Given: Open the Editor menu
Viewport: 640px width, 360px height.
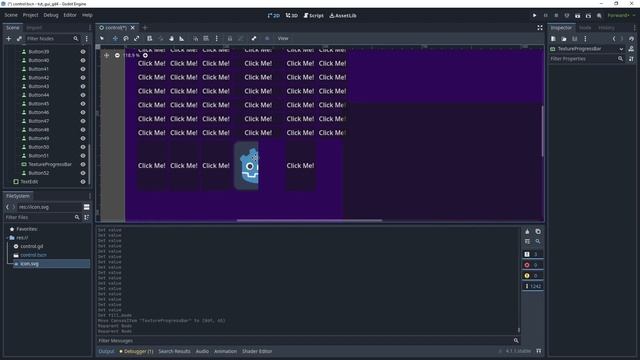Looking at the screenshot, I should click(x=70, y=15).
